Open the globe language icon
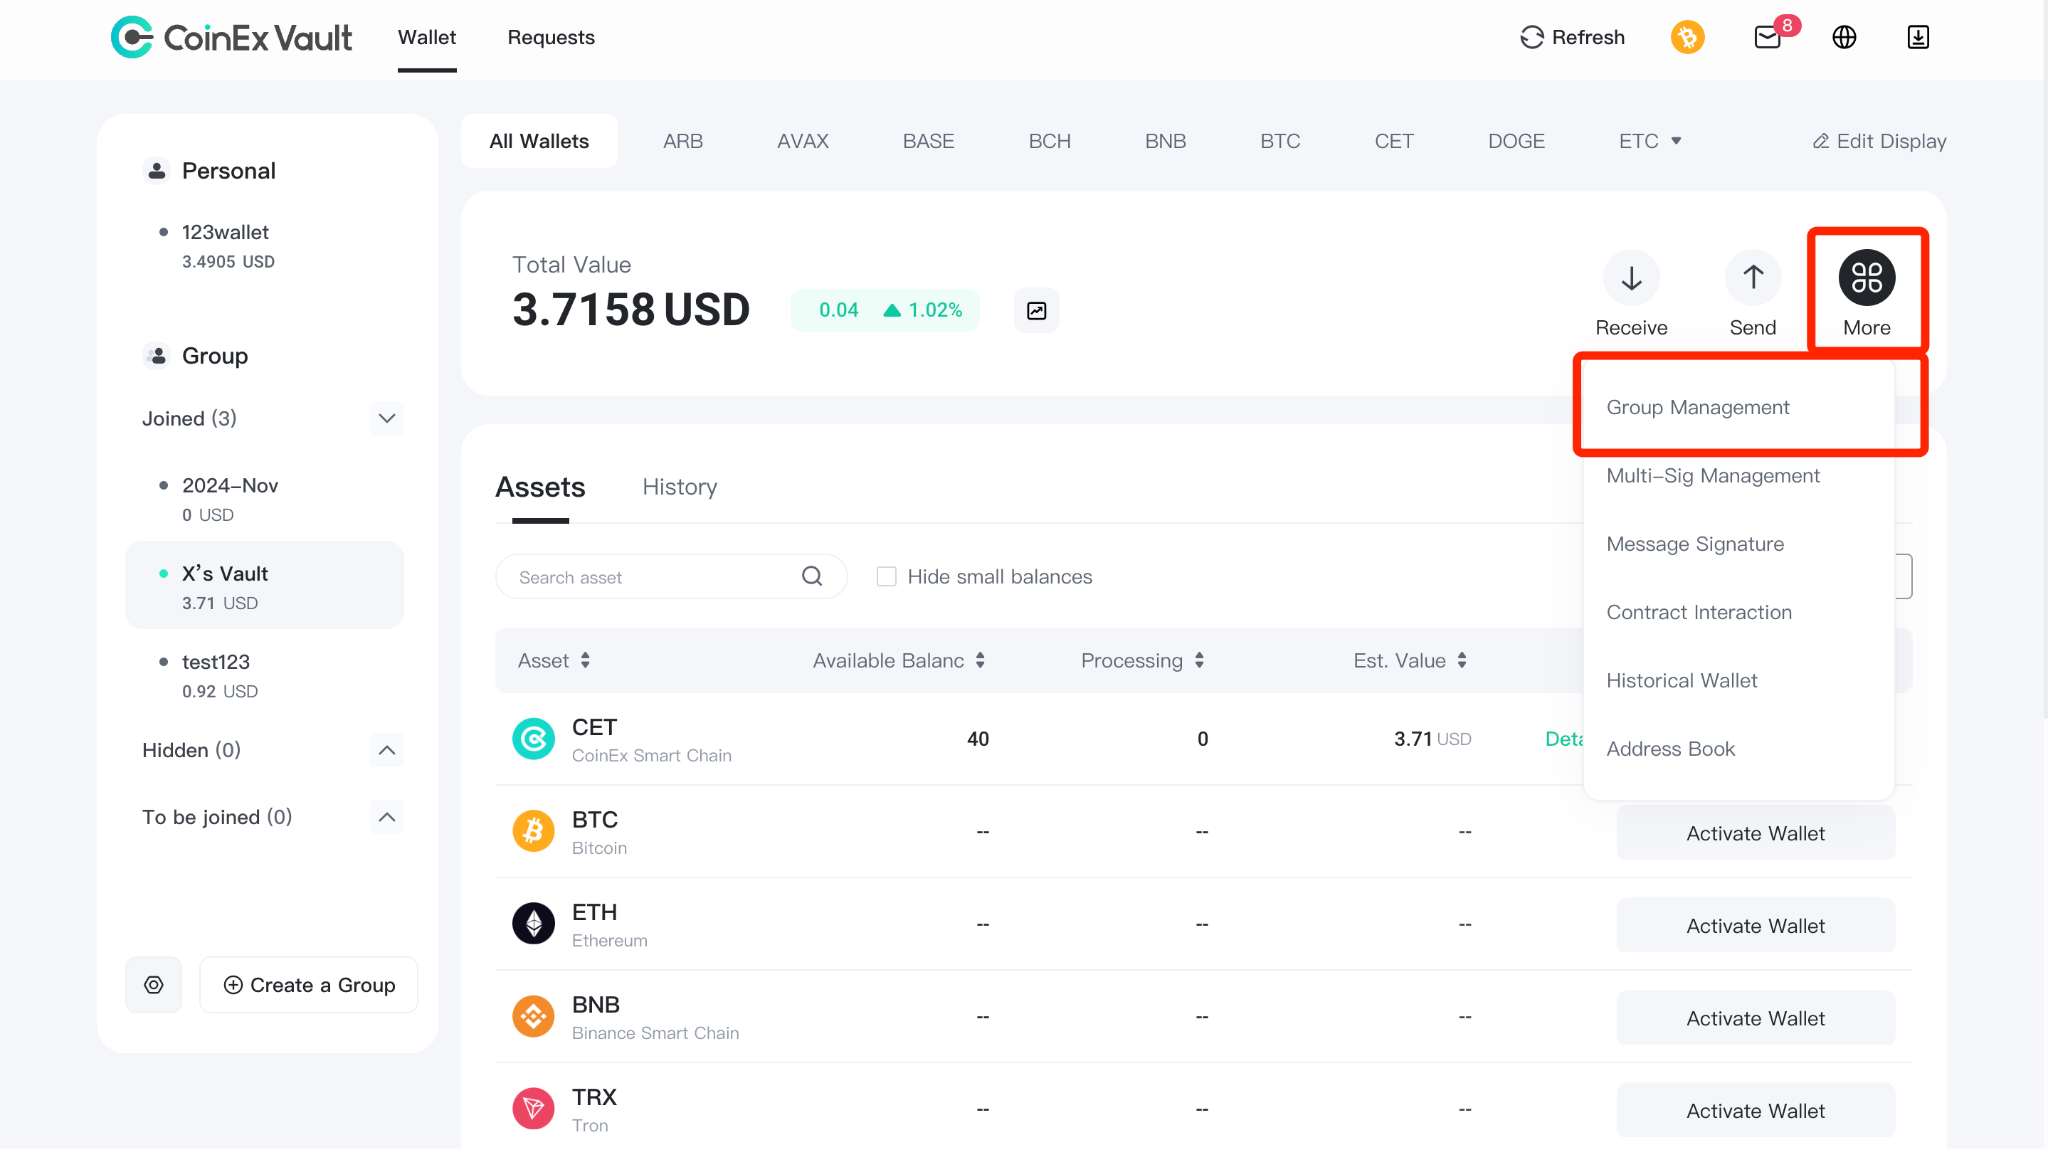This screenshot has height=1149, width=2048. point(1844,38)
